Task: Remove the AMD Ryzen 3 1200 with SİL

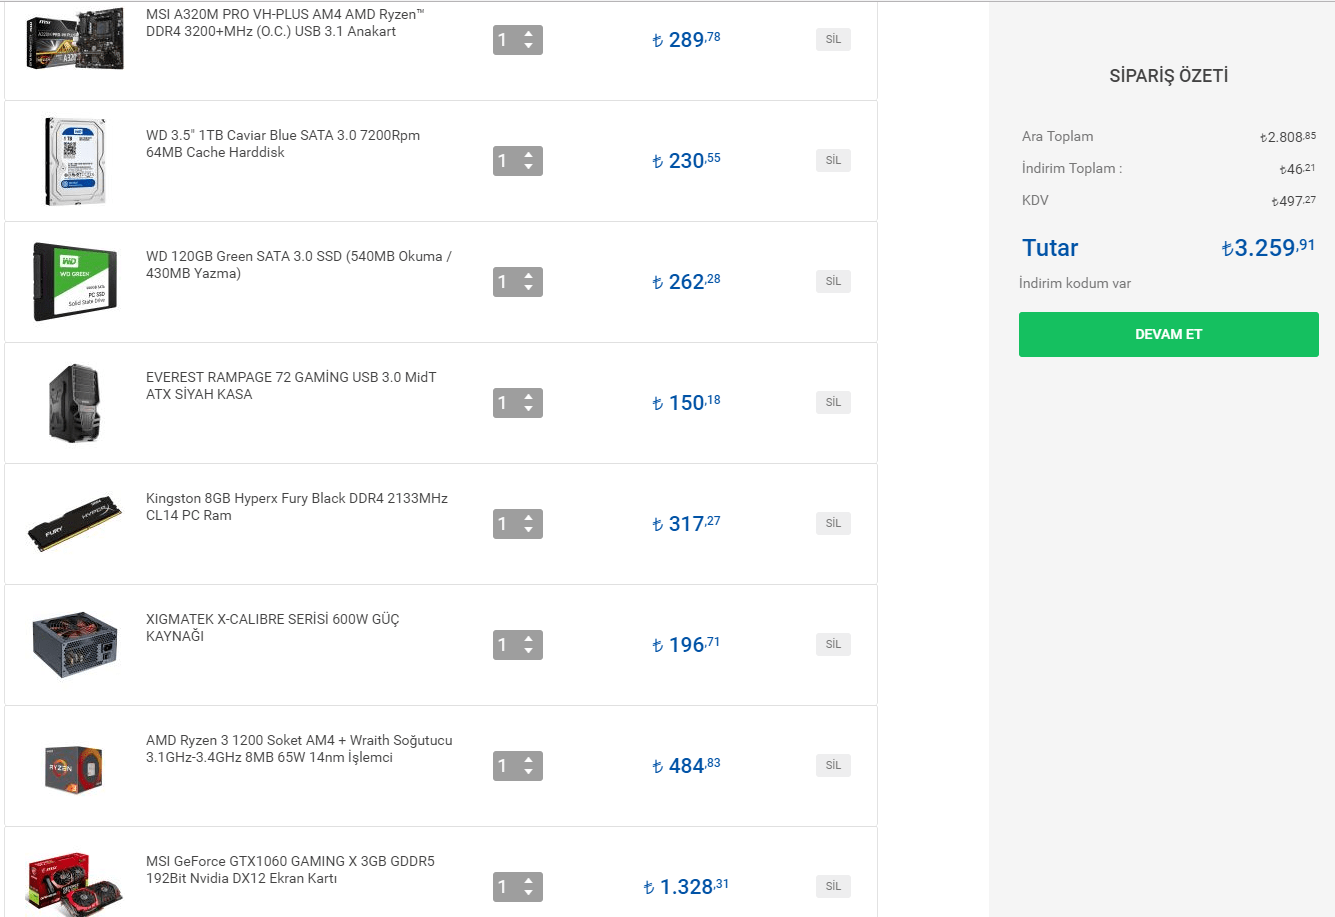Action: click(833, 765)
